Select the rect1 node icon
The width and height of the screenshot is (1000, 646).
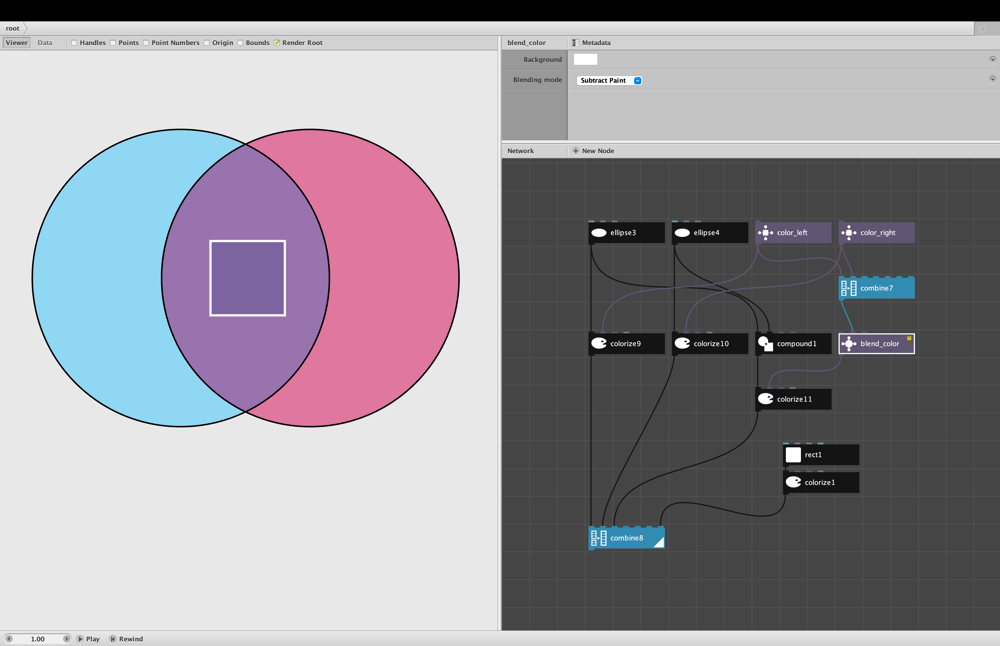pos(793,455)
